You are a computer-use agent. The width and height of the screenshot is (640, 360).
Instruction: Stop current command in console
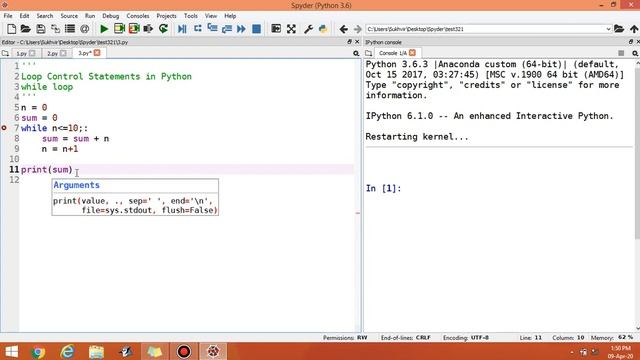pyautogui.click(x=621, y=53)
